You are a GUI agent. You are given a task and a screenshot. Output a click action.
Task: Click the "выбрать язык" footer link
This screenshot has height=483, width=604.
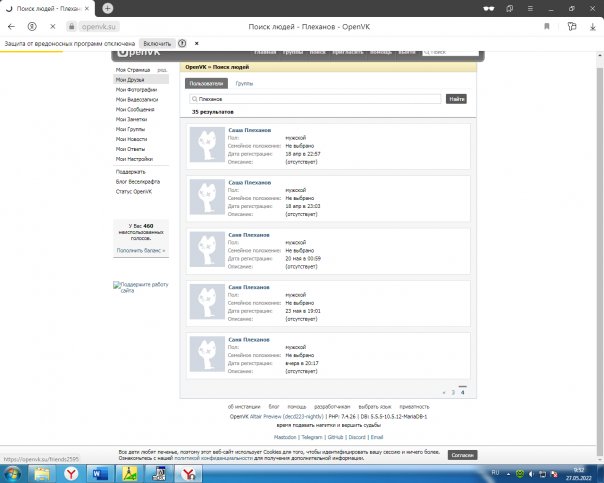pos(375,407)
